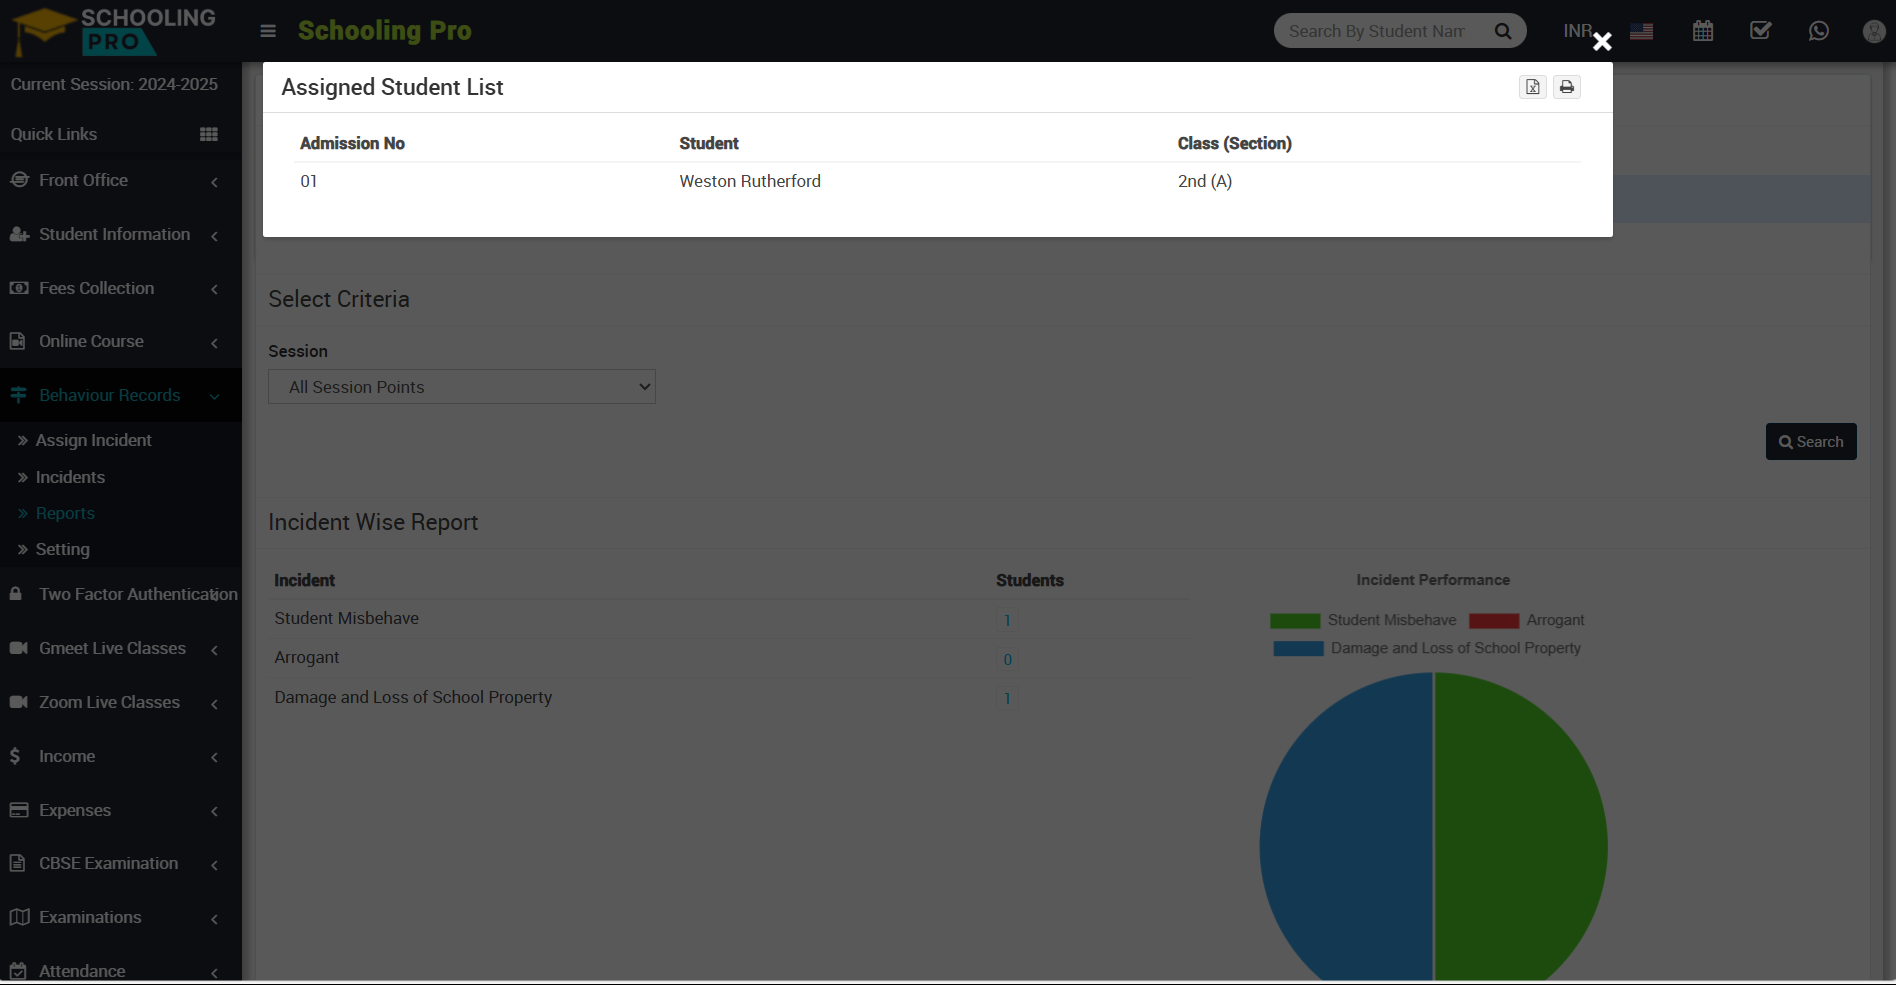1896x985 pixels.
Task: Open Assign Incident submenu item
Action: coord(93,441)
